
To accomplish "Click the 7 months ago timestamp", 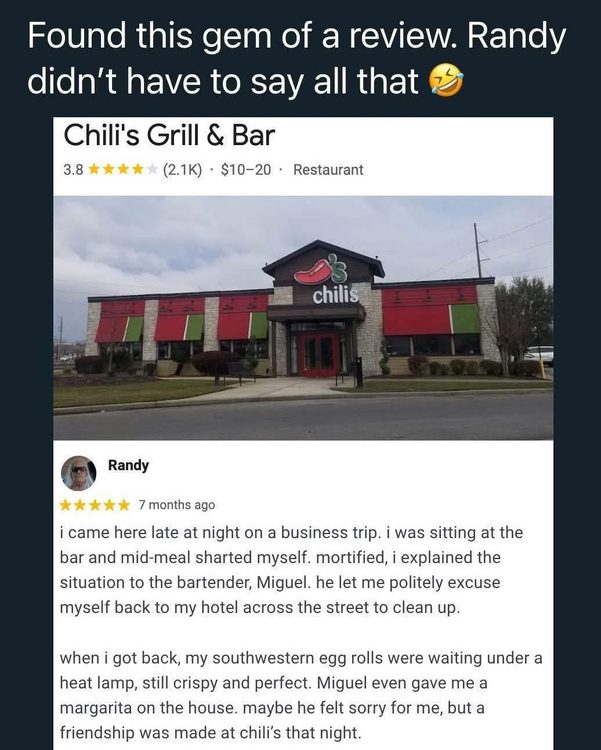I will [177, 505].
